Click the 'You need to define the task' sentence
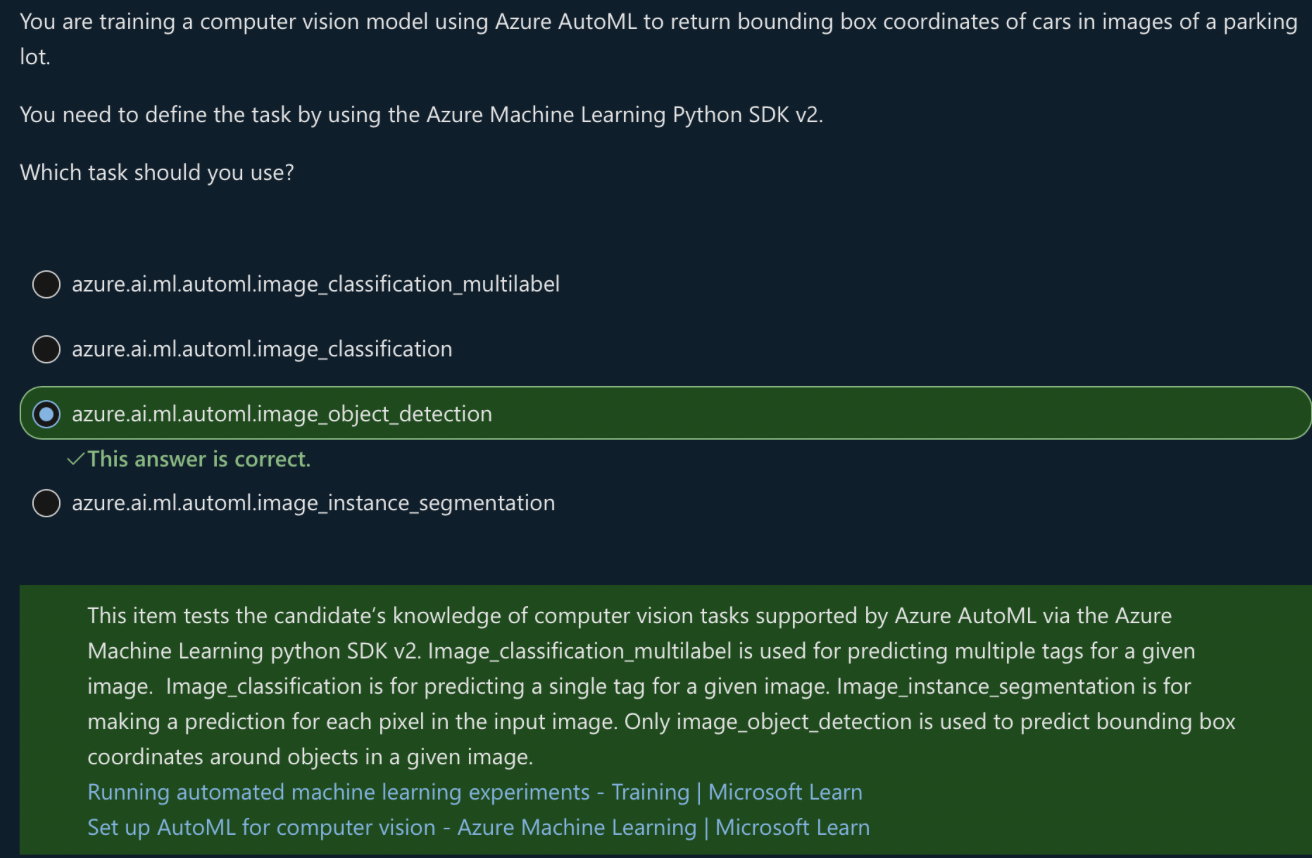Screen dimensions: 1312x858 point(421,115)
